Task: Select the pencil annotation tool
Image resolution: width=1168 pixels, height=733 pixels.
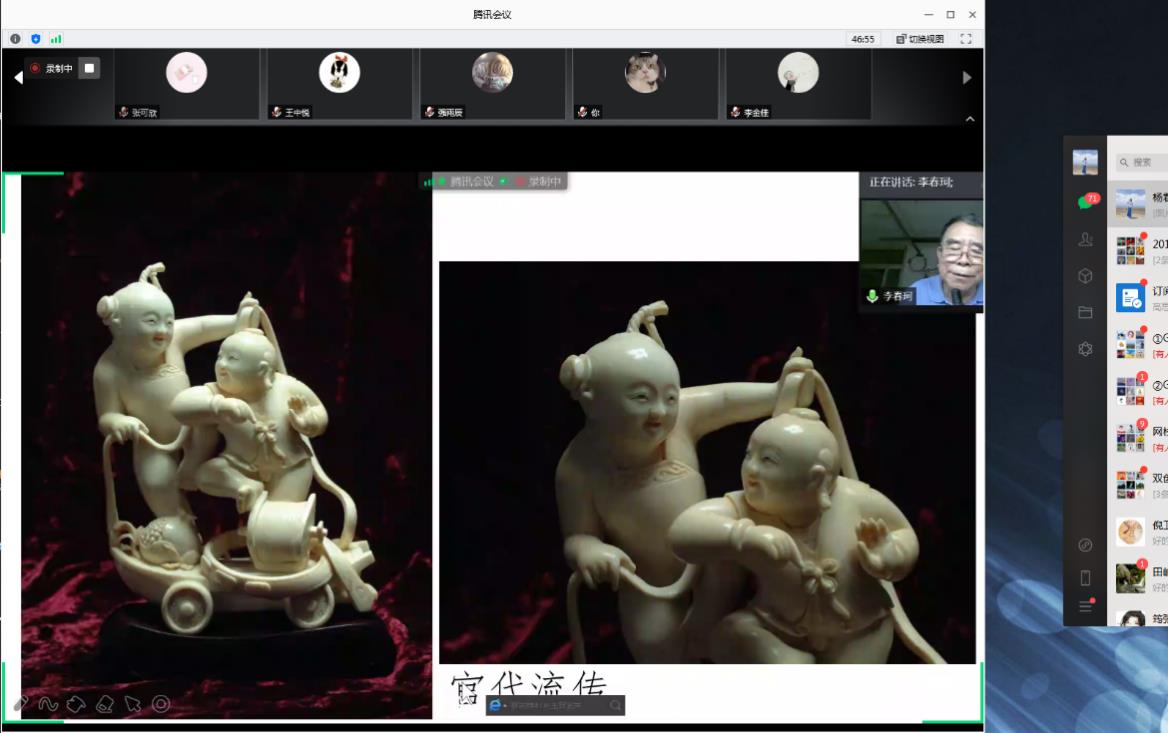Action: click(21, 704)
